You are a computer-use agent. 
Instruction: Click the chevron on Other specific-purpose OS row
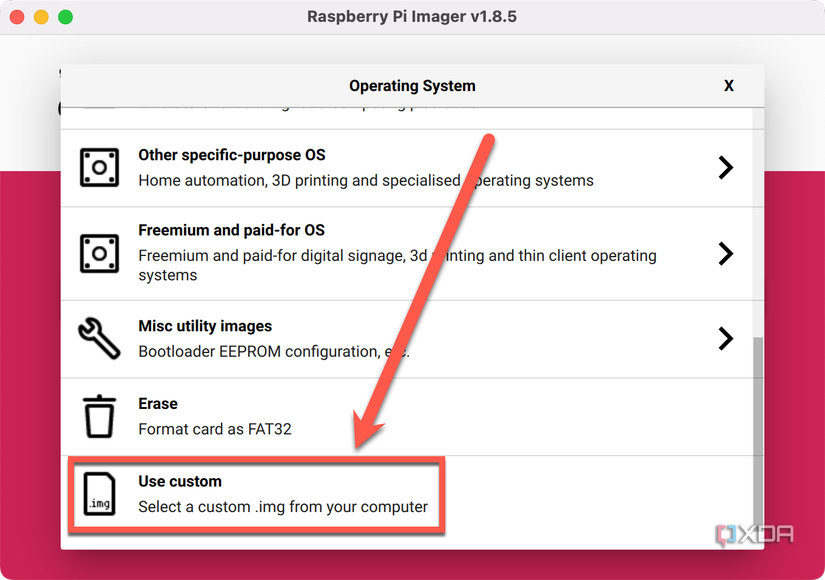725,167
